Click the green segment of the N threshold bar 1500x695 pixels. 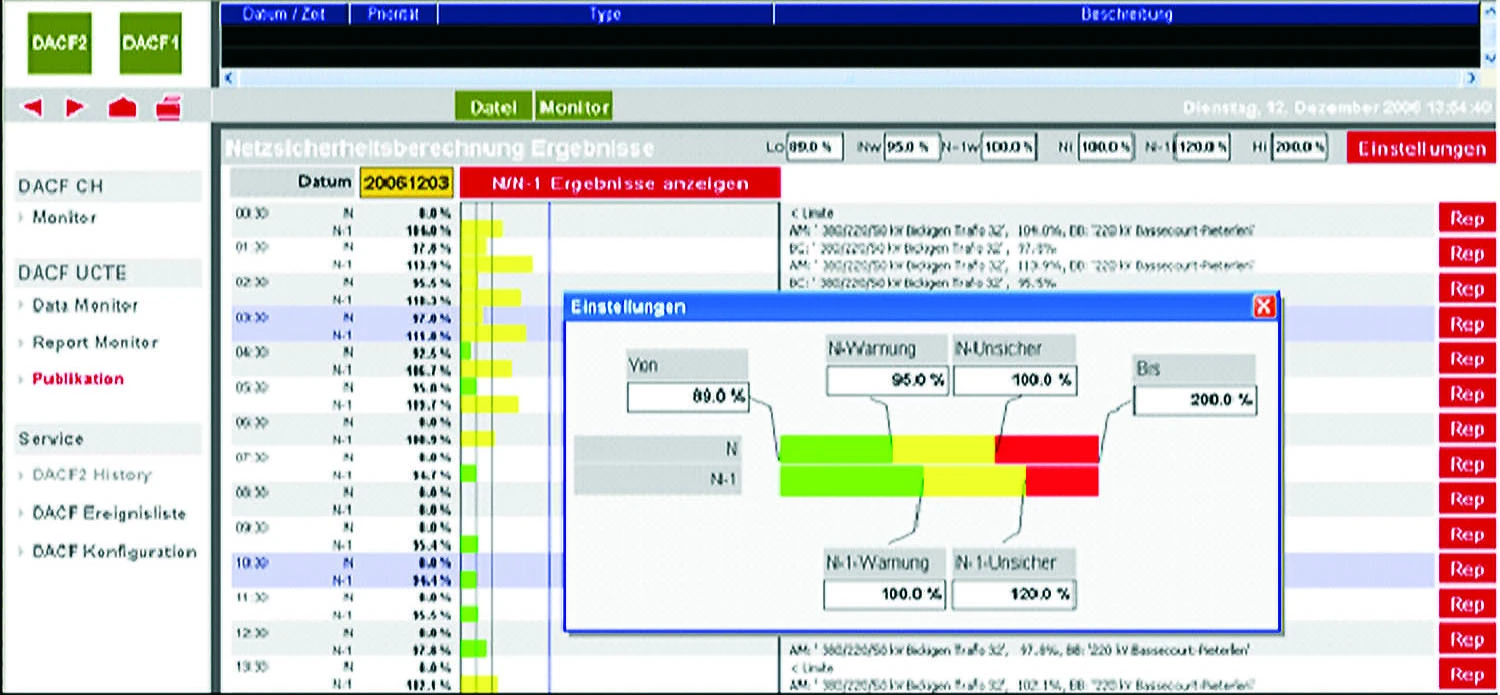tap(835, 450)
